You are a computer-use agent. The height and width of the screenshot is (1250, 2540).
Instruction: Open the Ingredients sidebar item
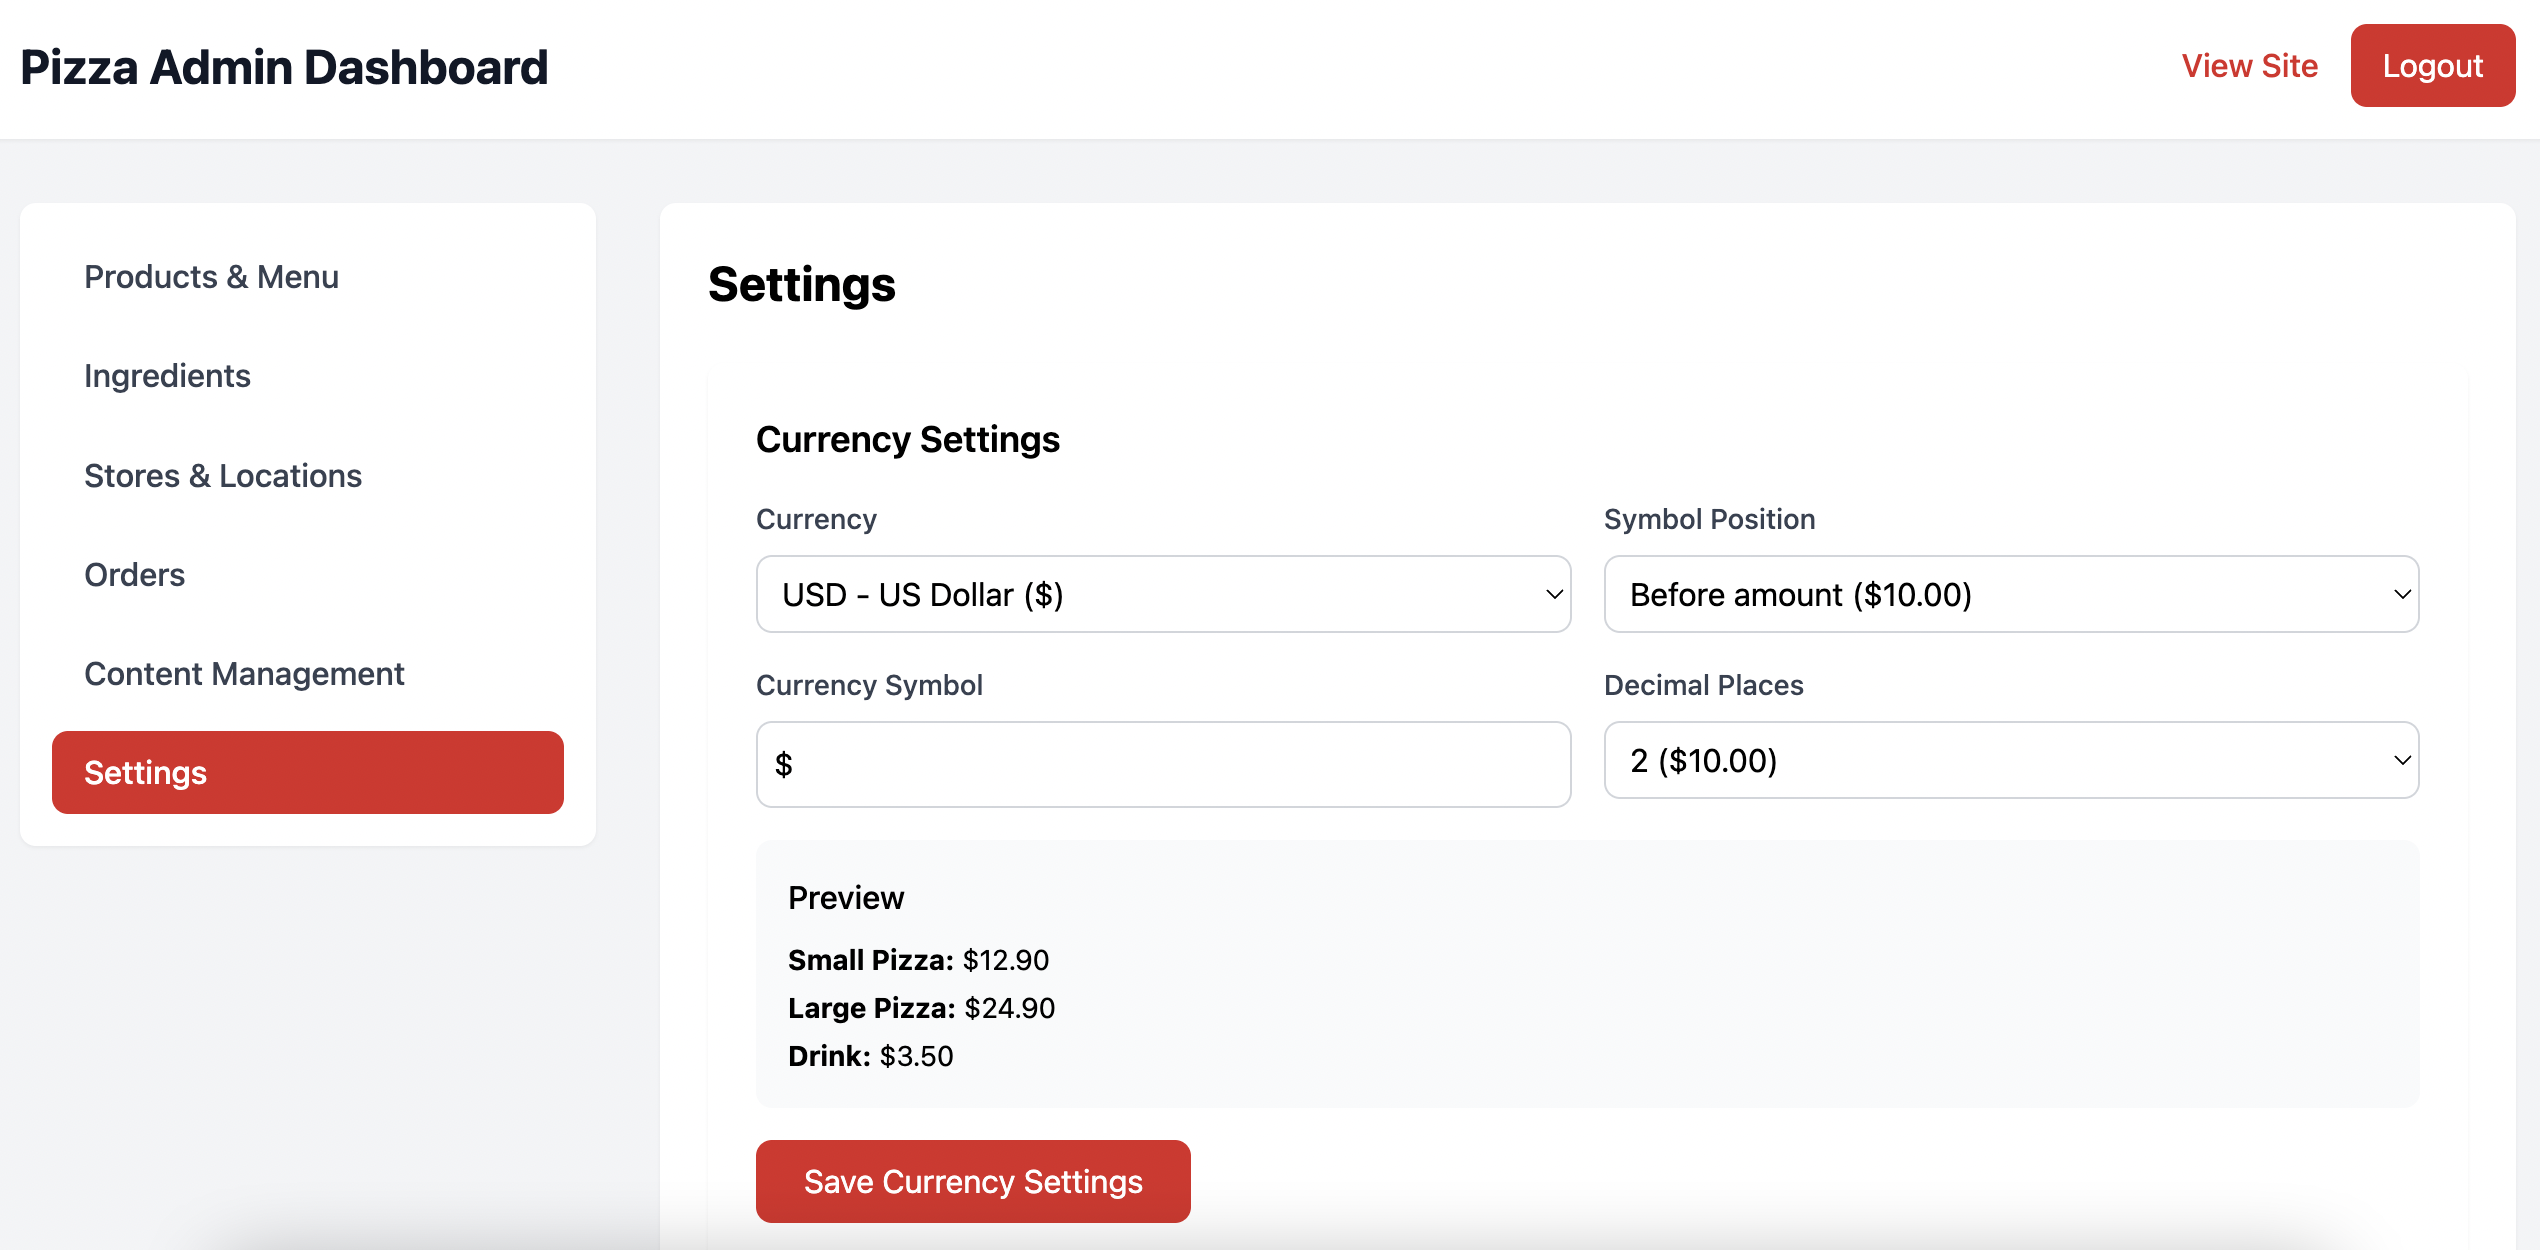click(167, 376)
